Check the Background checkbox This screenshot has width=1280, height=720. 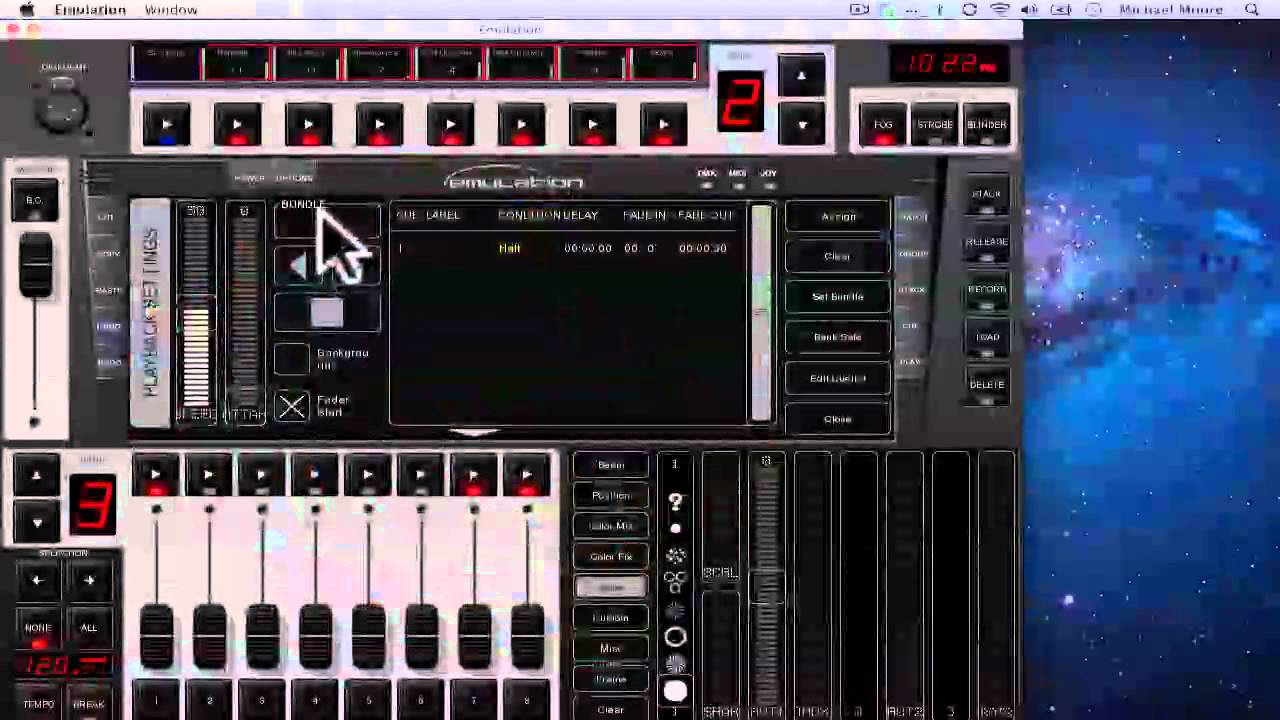click(x=293, y=359)
